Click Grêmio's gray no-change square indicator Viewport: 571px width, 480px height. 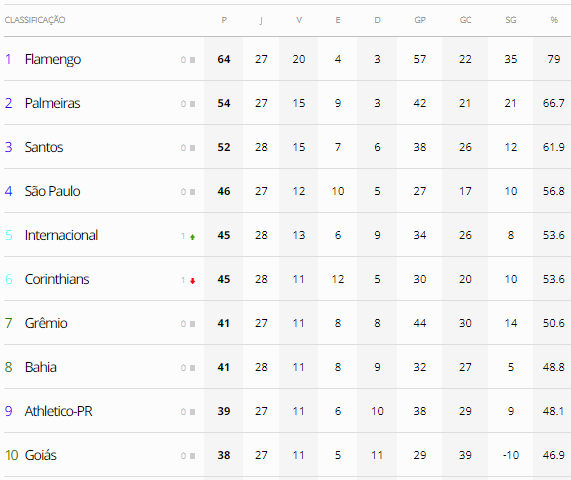tap(193, 324)
